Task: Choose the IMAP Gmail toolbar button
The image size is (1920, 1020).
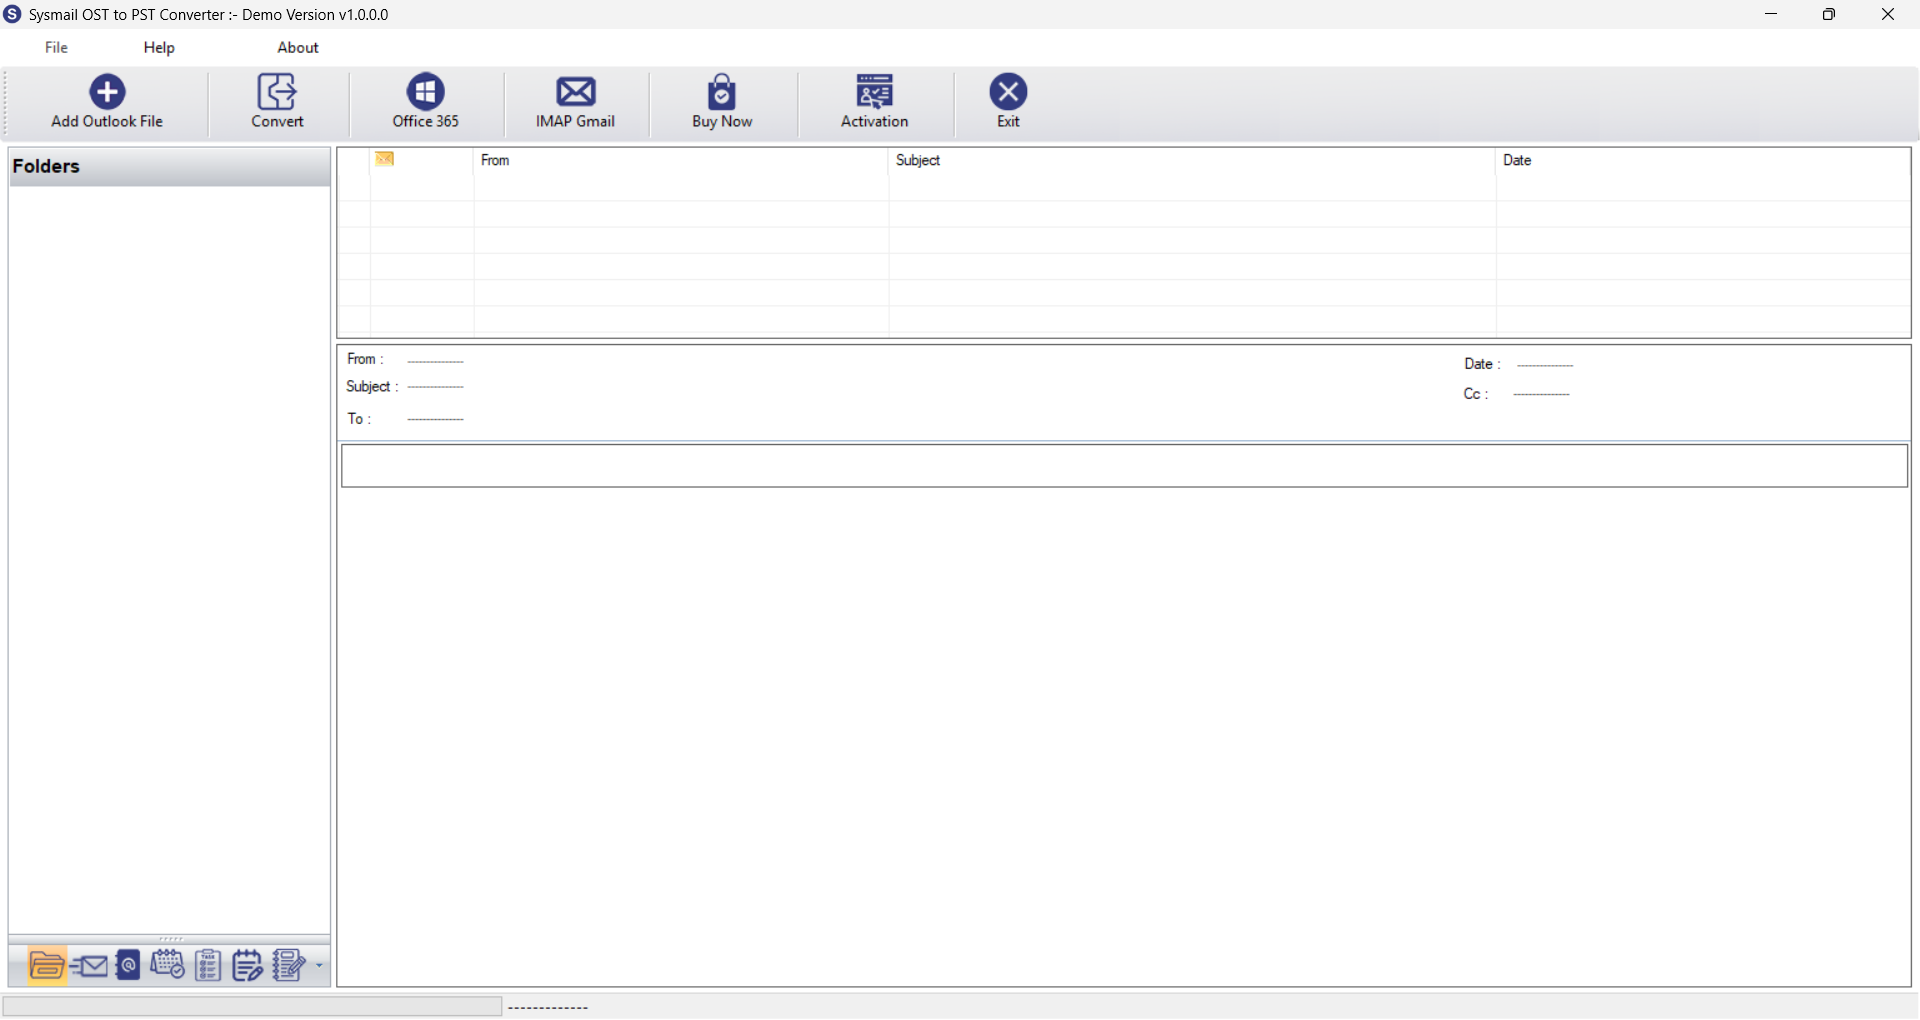Action: (x=575, y=102)
